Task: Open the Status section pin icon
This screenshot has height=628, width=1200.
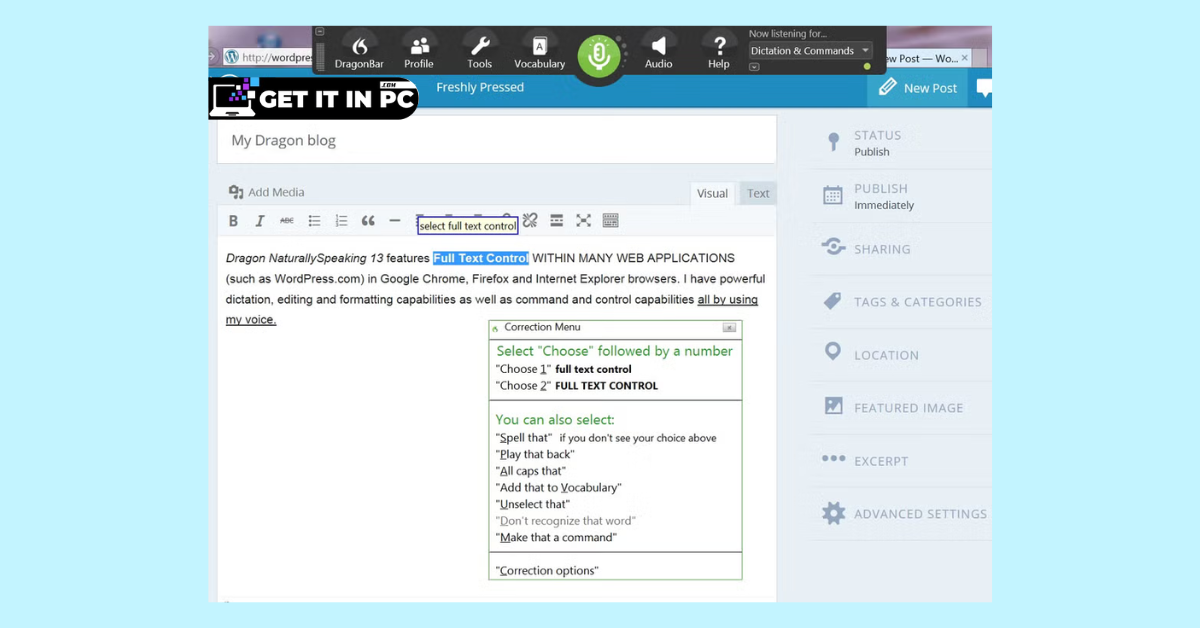Action: [x=834, y=143]
